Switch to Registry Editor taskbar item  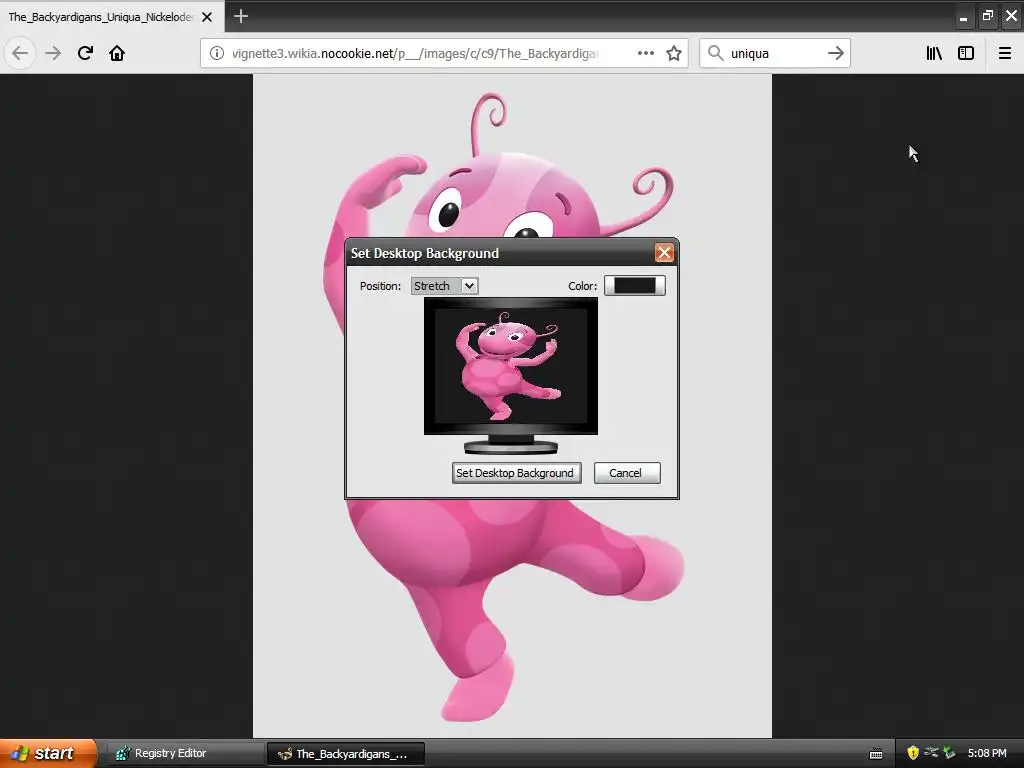coord(185,753)
